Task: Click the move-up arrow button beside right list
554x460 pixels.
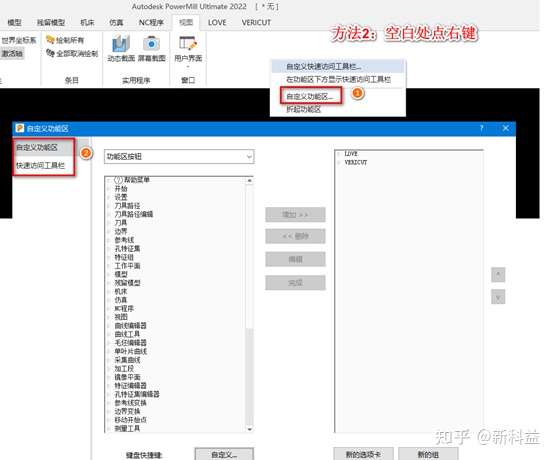Action: pos(498,275)
